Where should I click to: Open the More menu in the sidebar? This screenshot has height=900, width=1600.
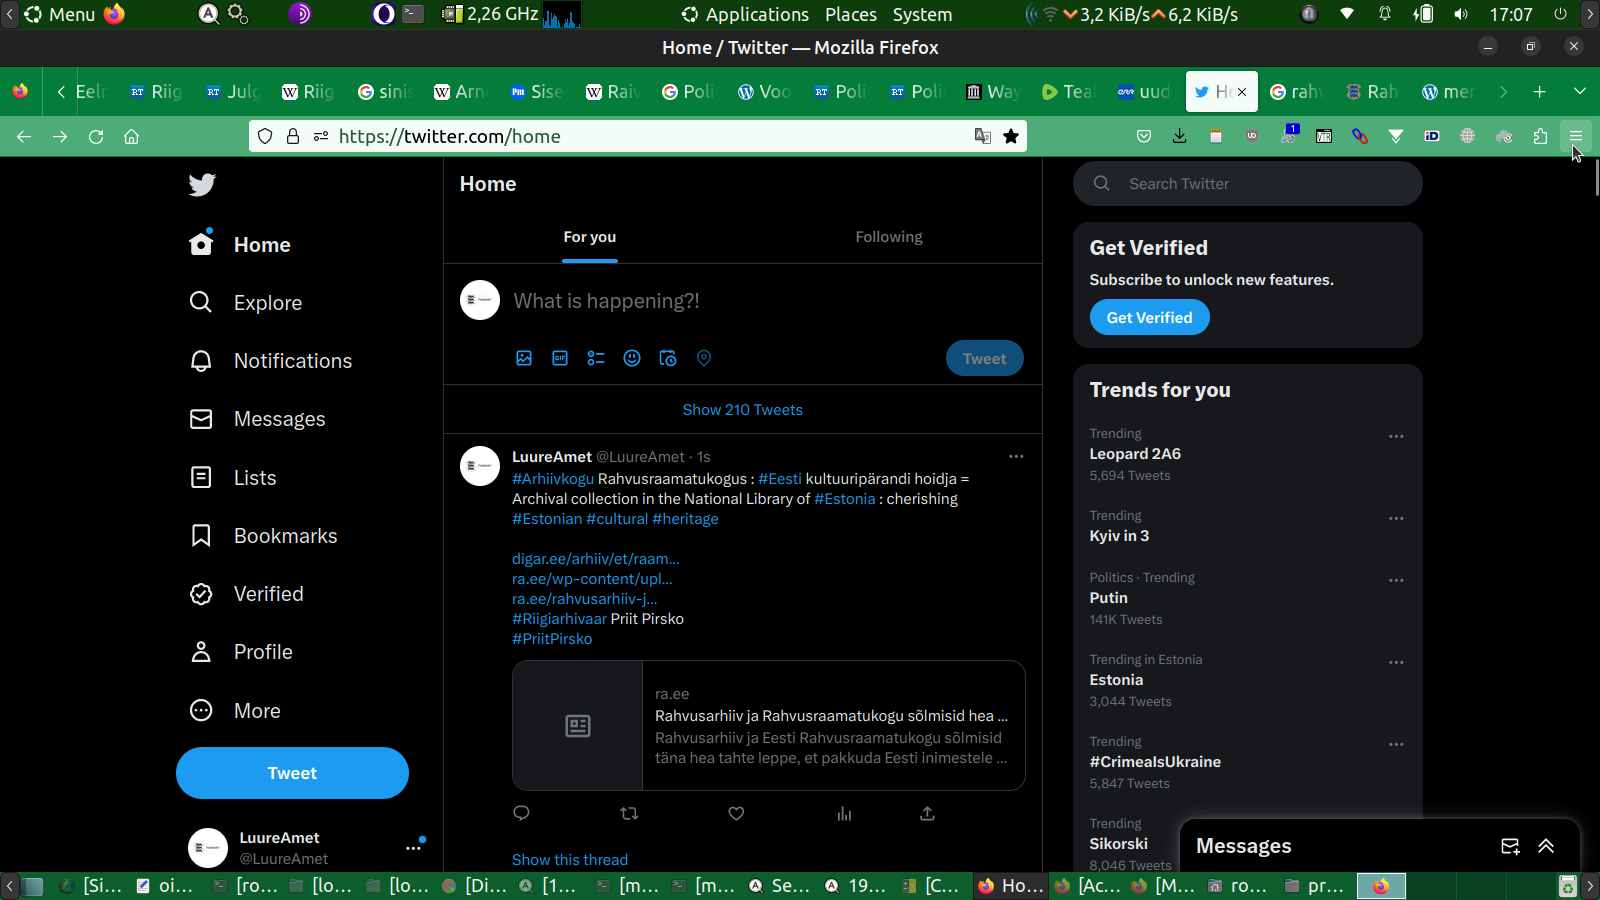235,711
